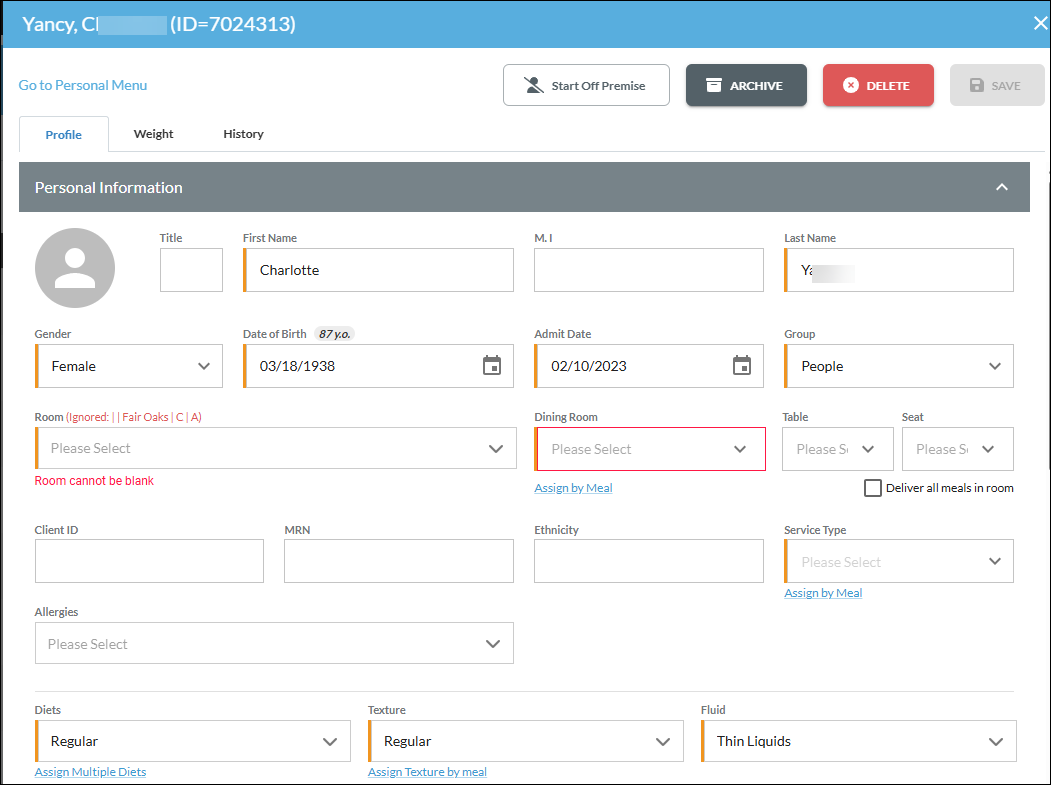Open the Table dropdown

[837, 449]
